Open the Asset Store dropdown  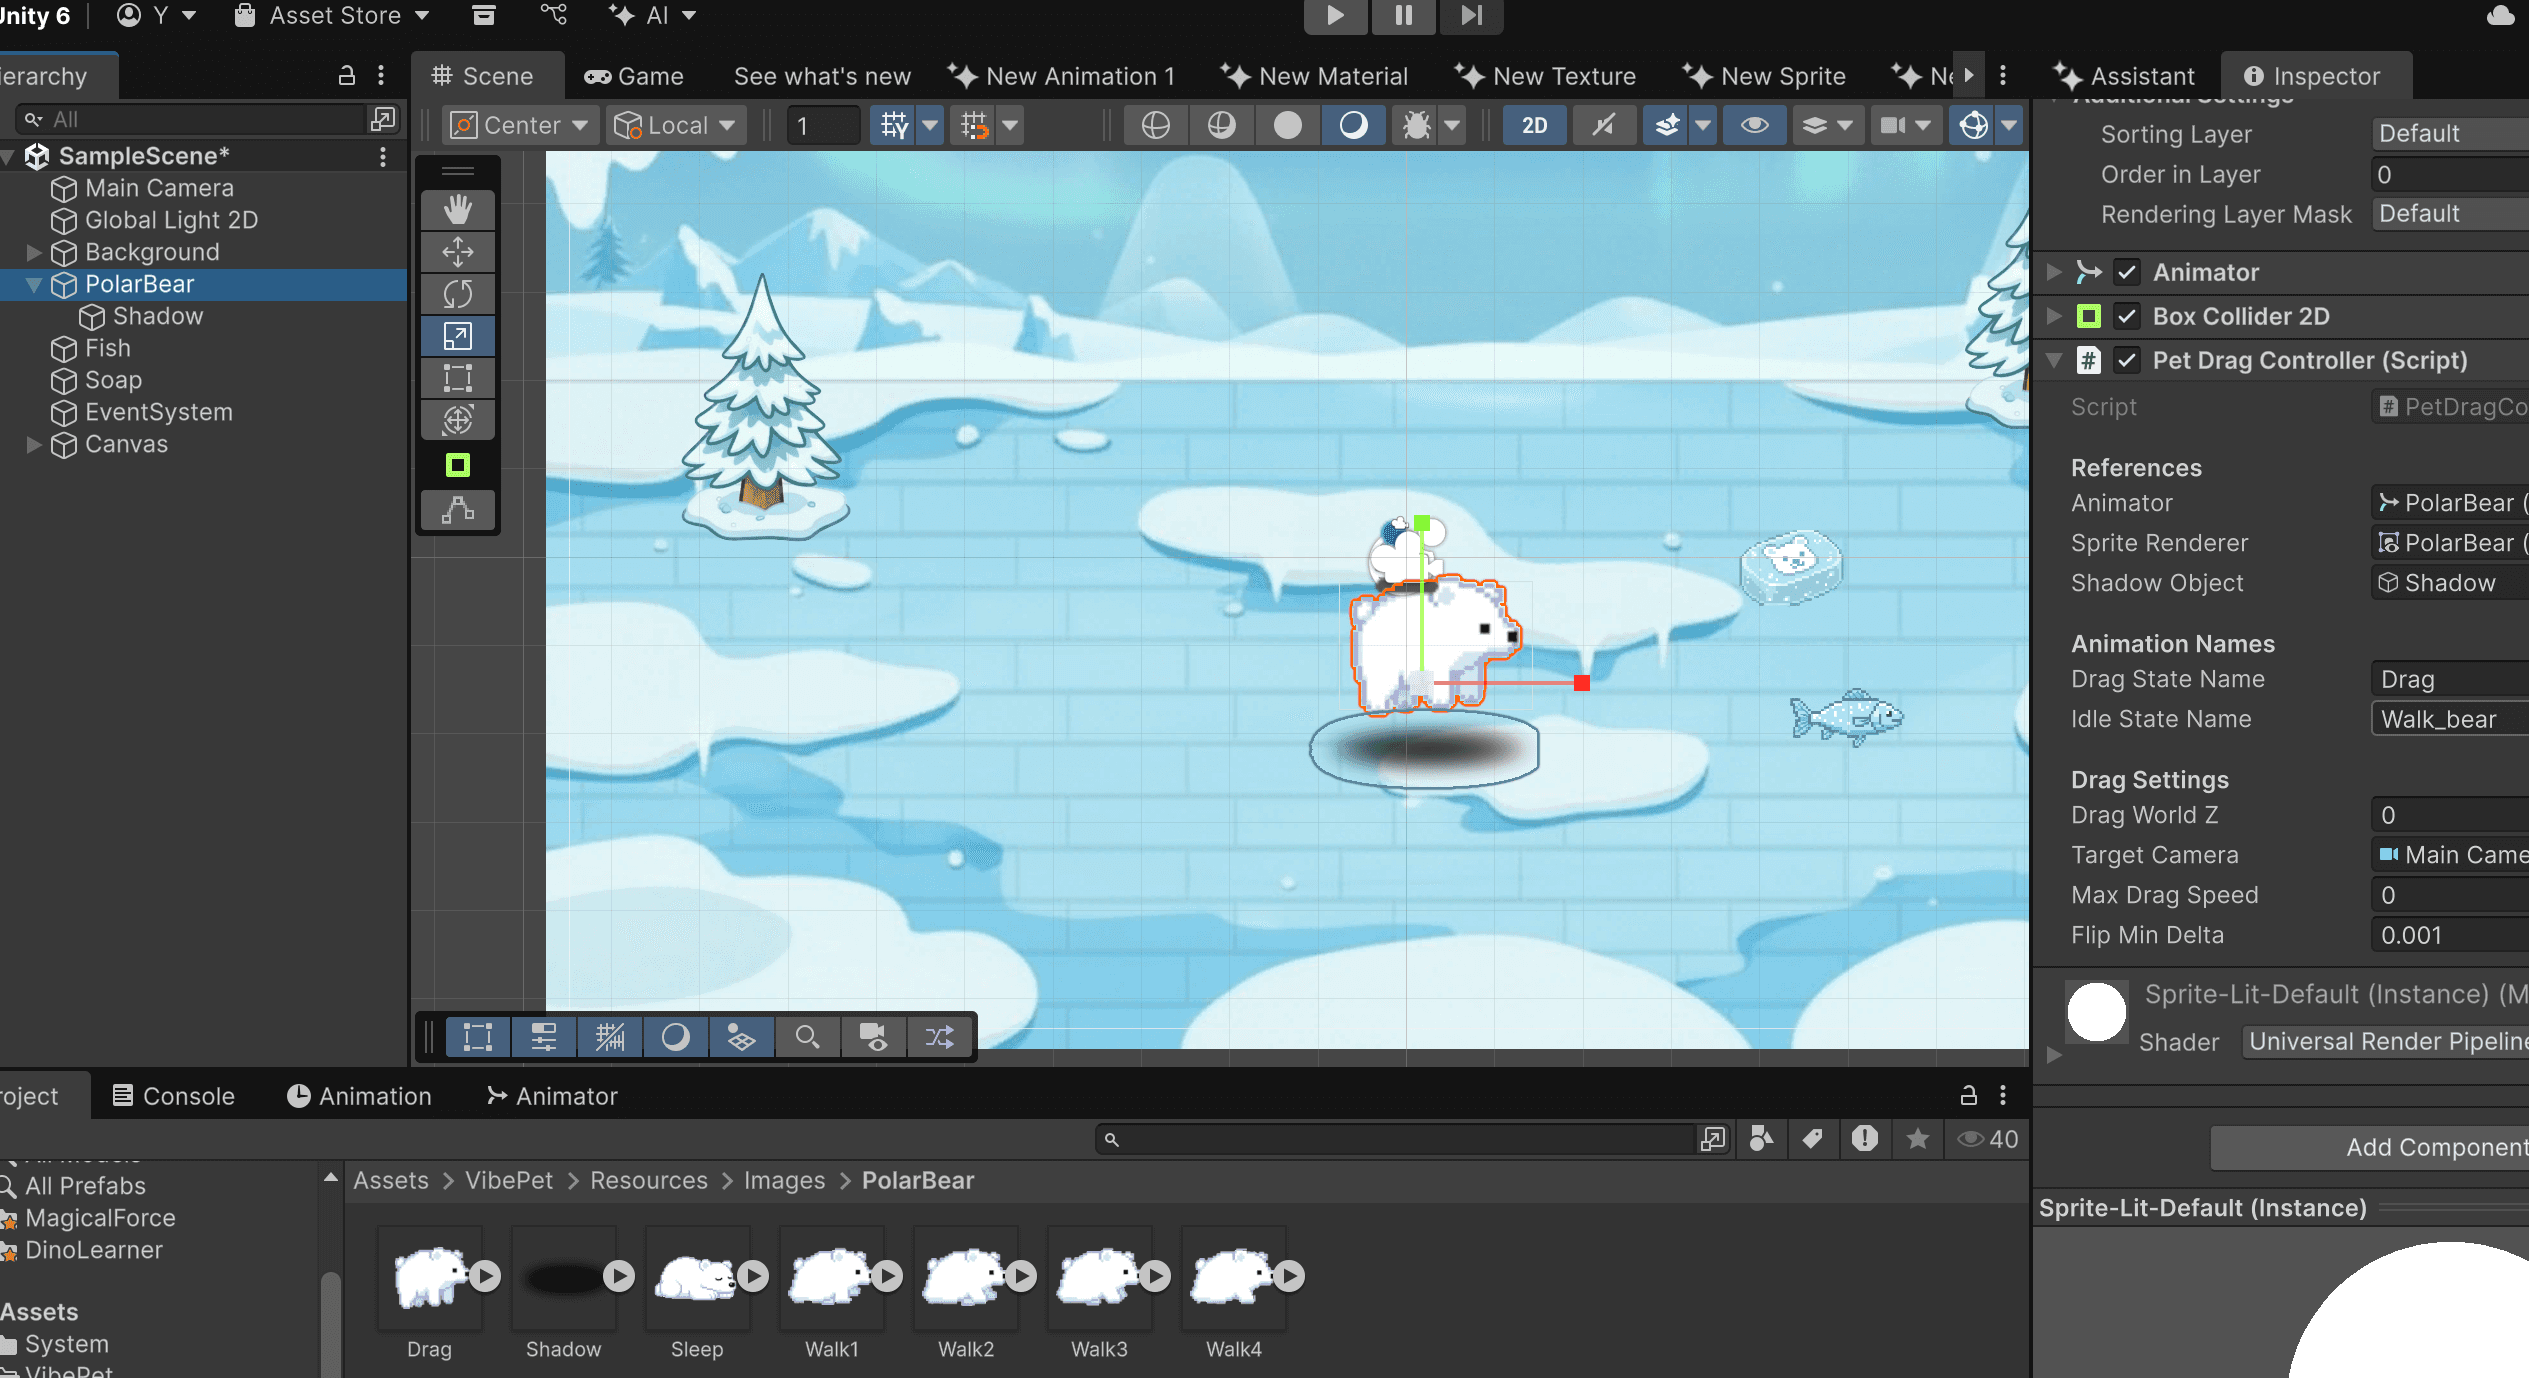[332, 15]
